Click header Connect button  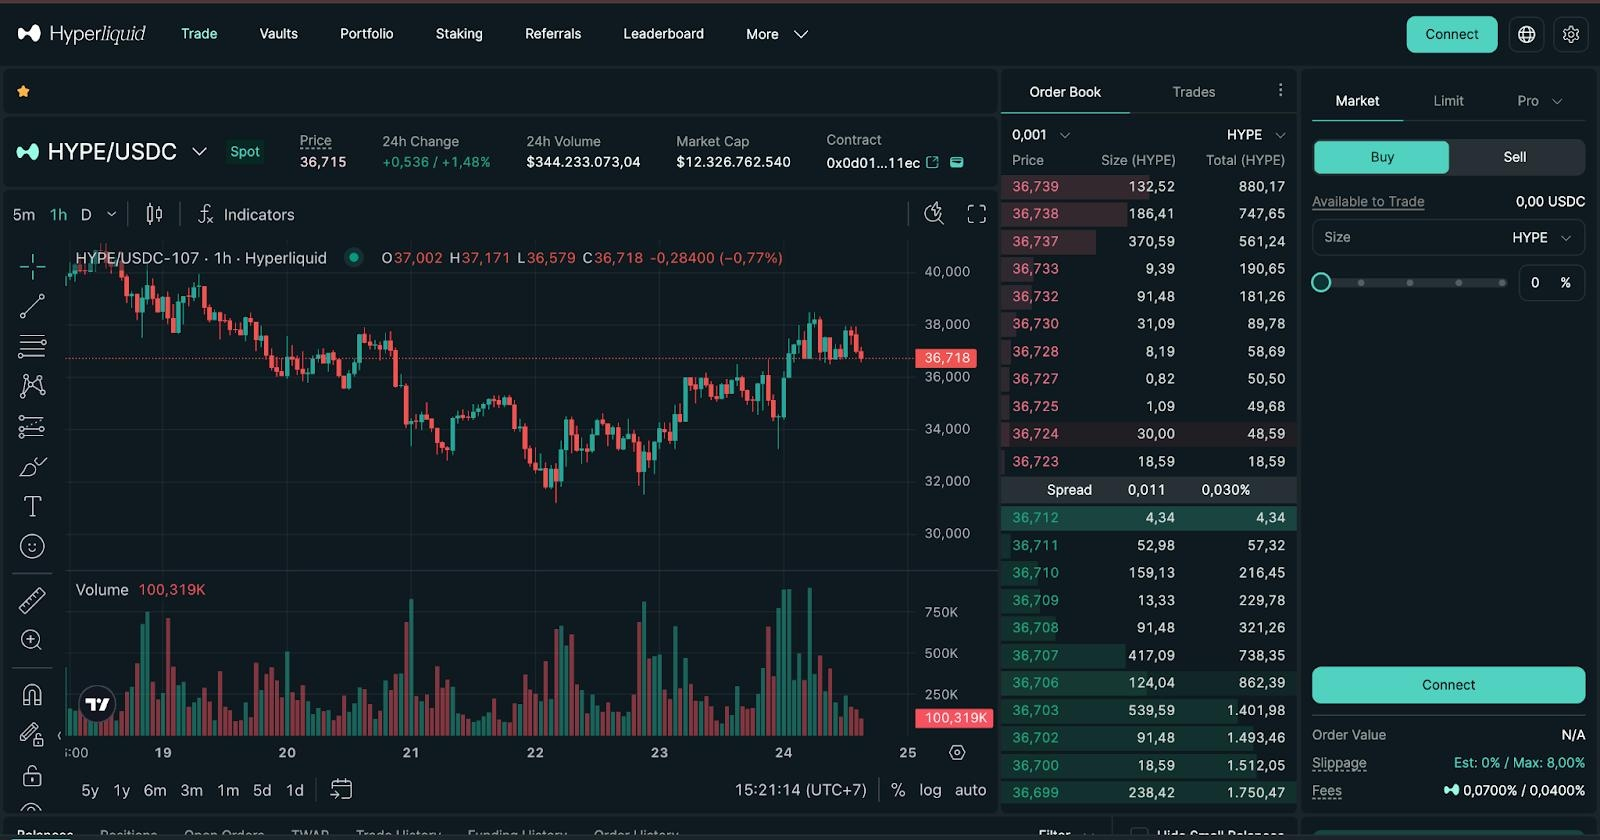1451,34
